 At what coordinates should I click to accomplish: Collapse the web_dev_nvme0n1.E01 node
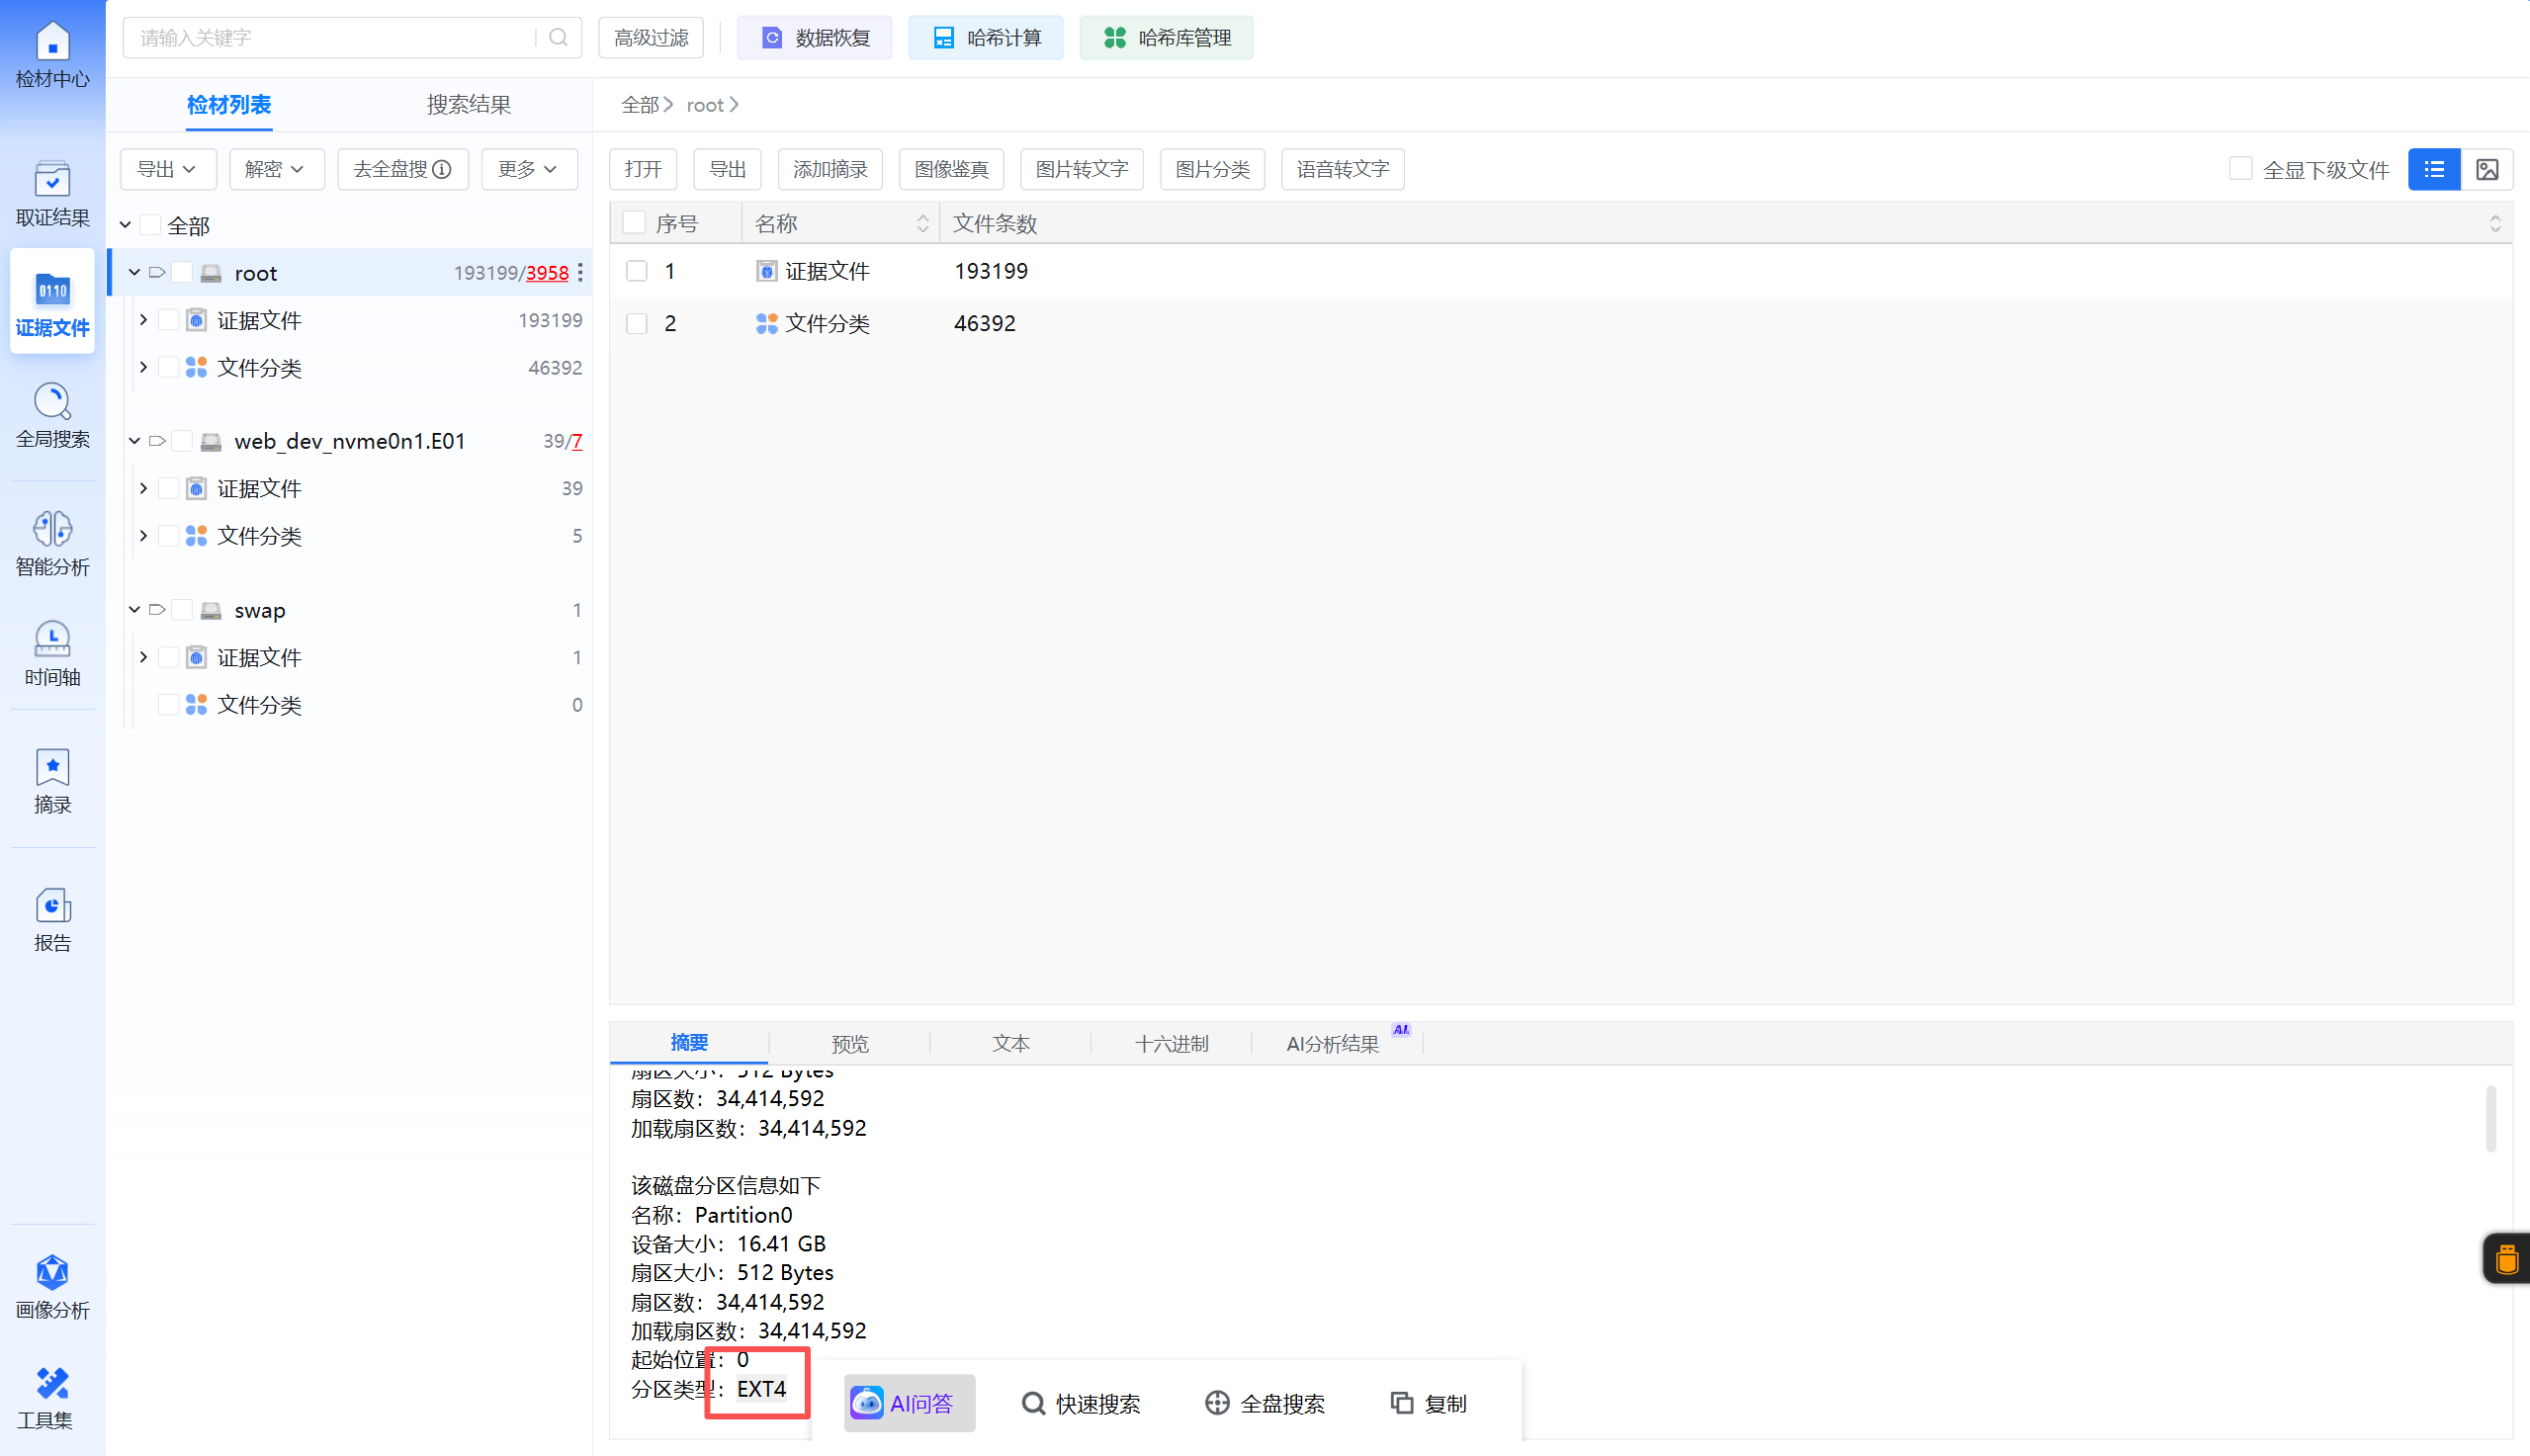[135, 440]
